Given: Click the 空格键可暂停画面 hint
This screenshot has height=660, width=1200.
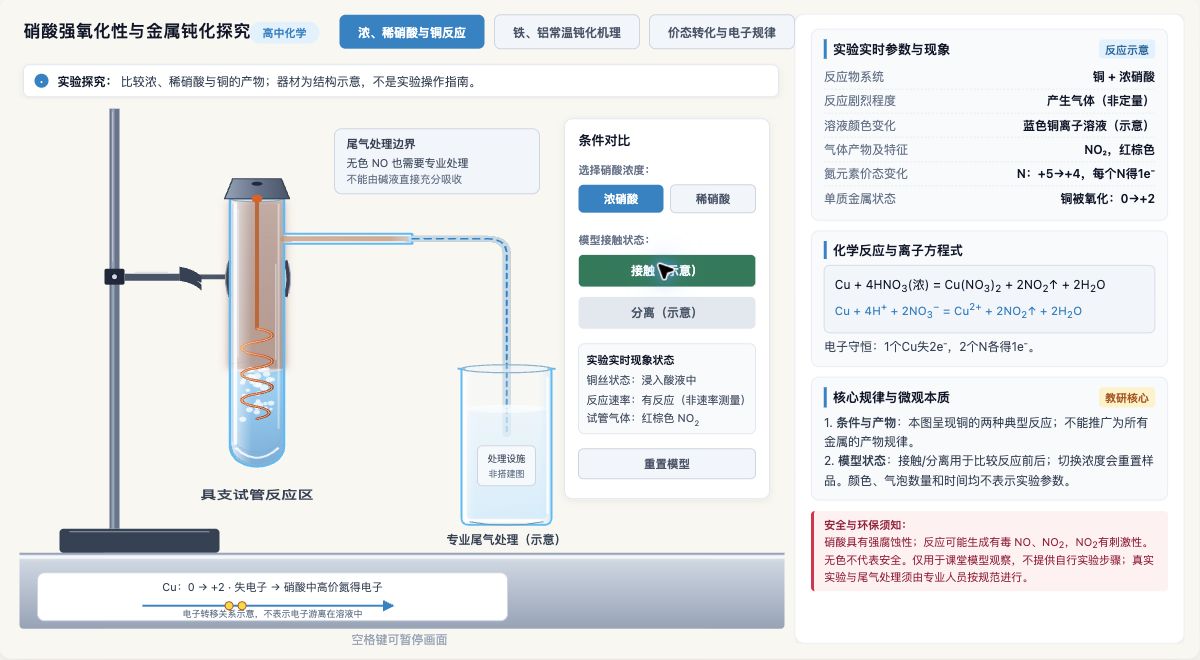Looking at the screenshot, I should click(x=399, y=639).
